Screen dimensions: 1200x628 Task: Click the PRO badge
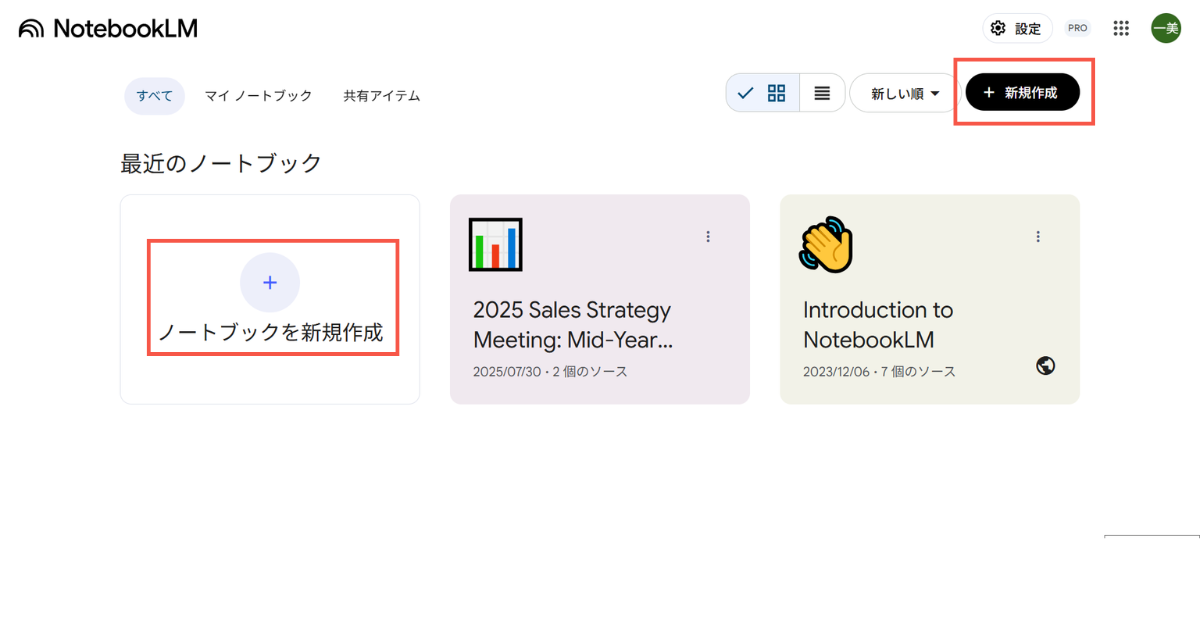[x=1077, y=28]
